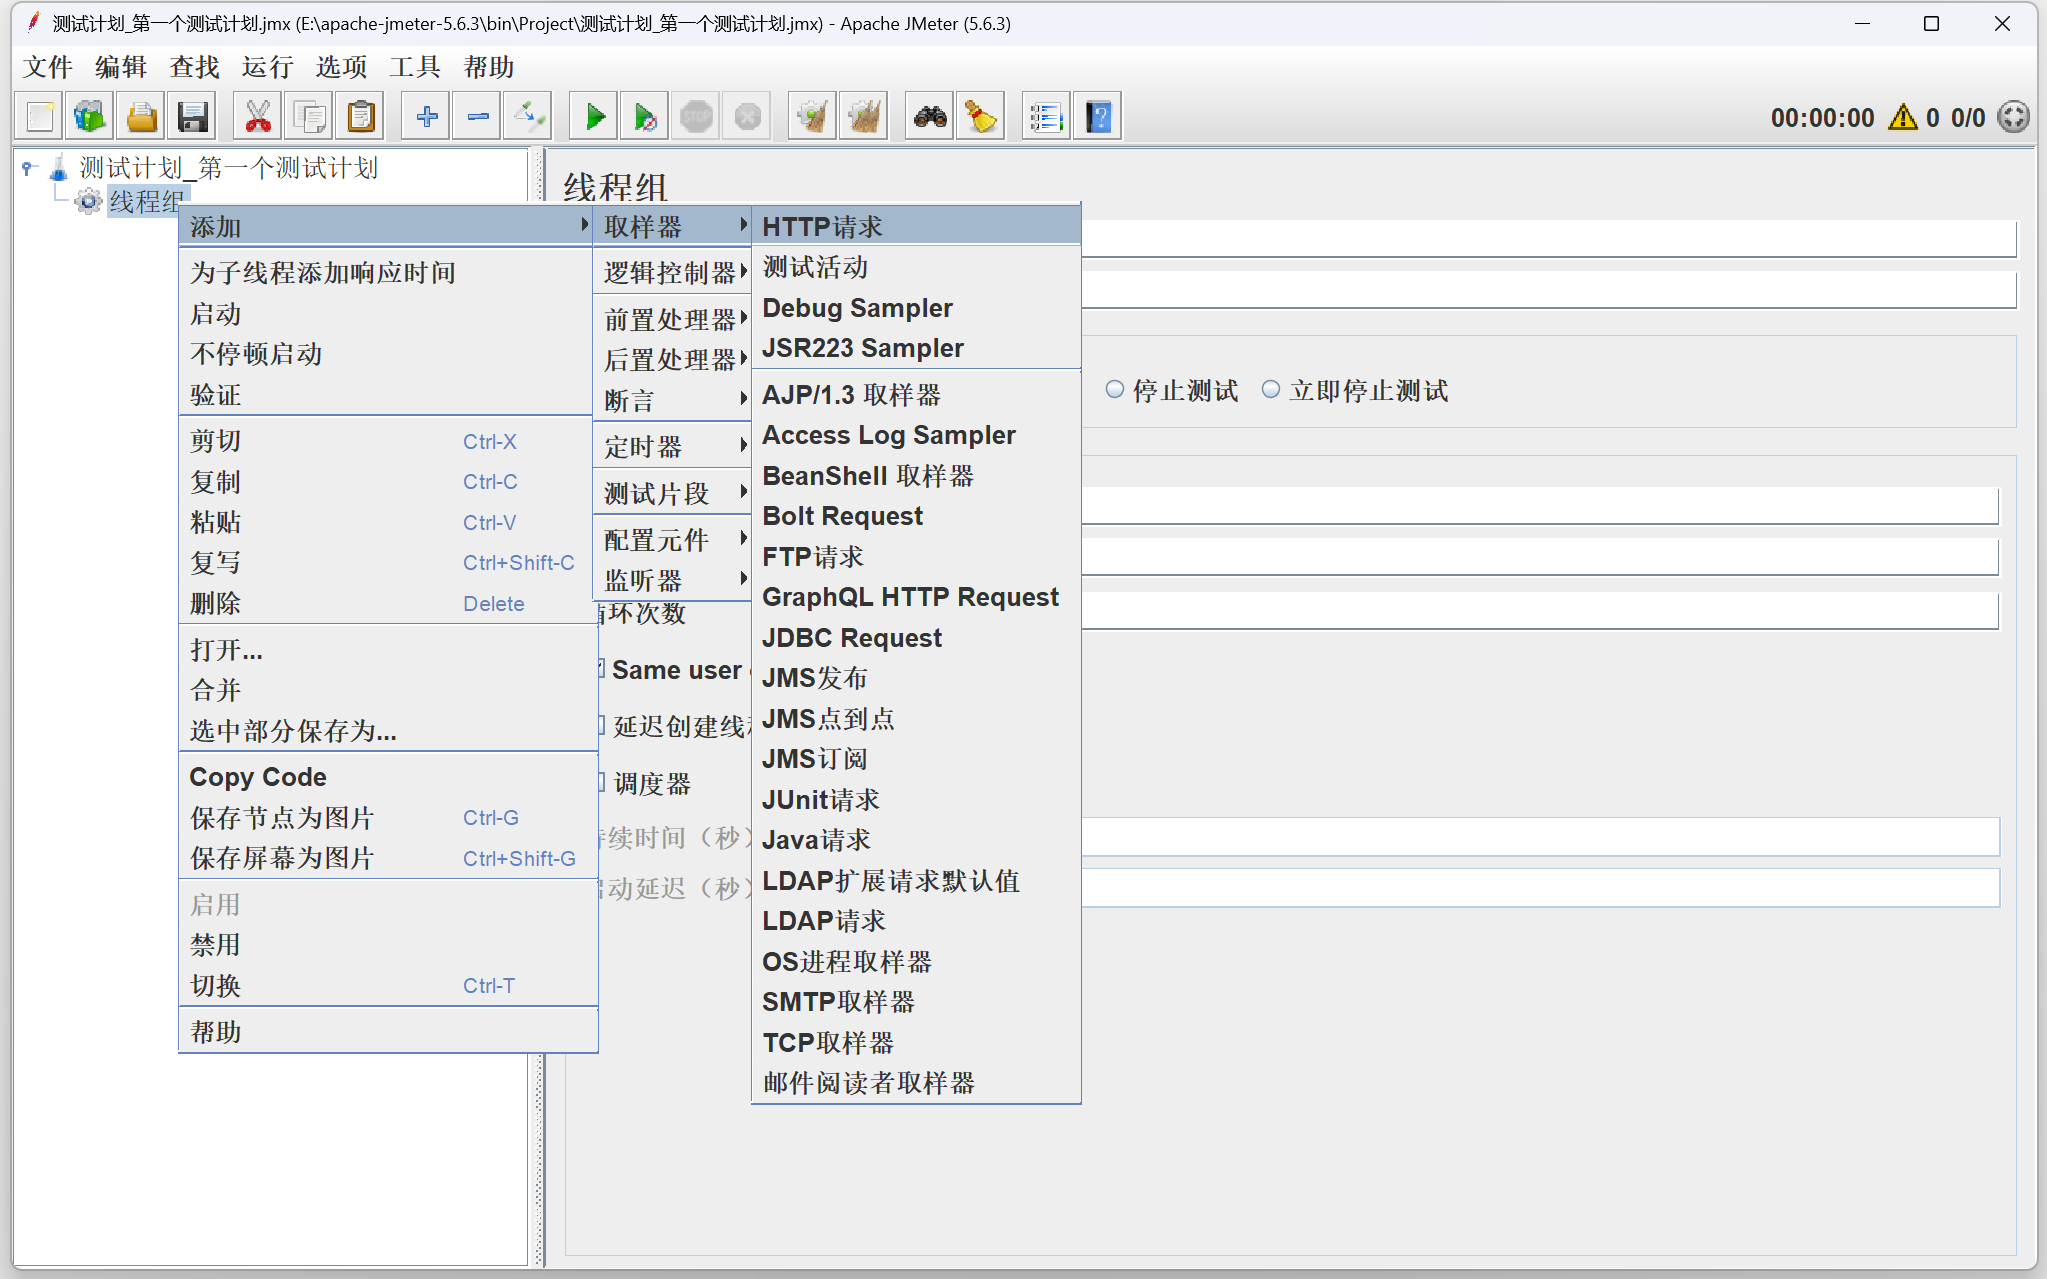Choose JSR223 Sampler entry
2047x1279 pixels.
916,347
